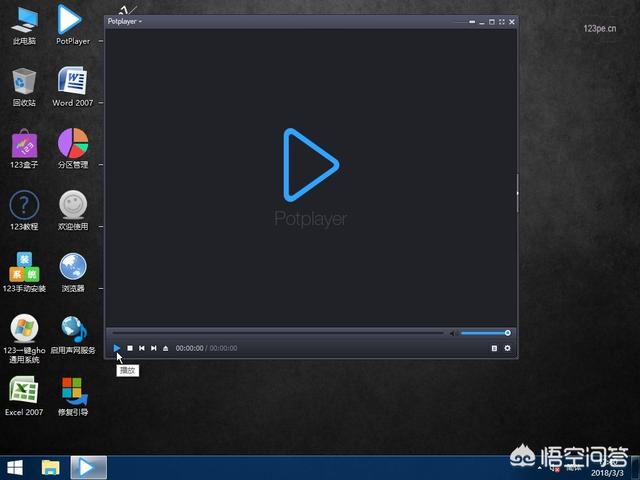Open the Potplayer title dropdown menu
The image size is (640, 480).
click(x=124, y=21)
